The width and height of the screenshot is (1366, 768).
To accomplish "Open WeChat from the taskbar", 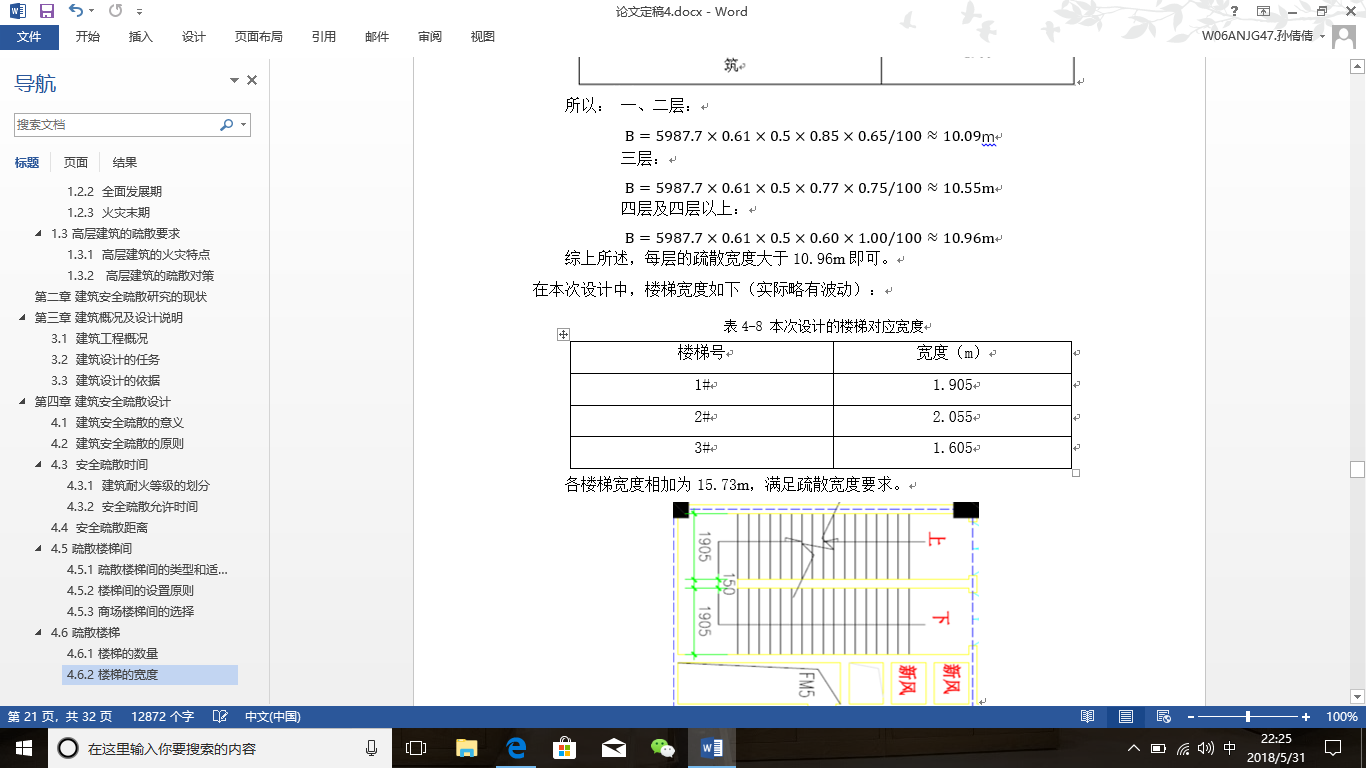I will (x=663, y=748).
